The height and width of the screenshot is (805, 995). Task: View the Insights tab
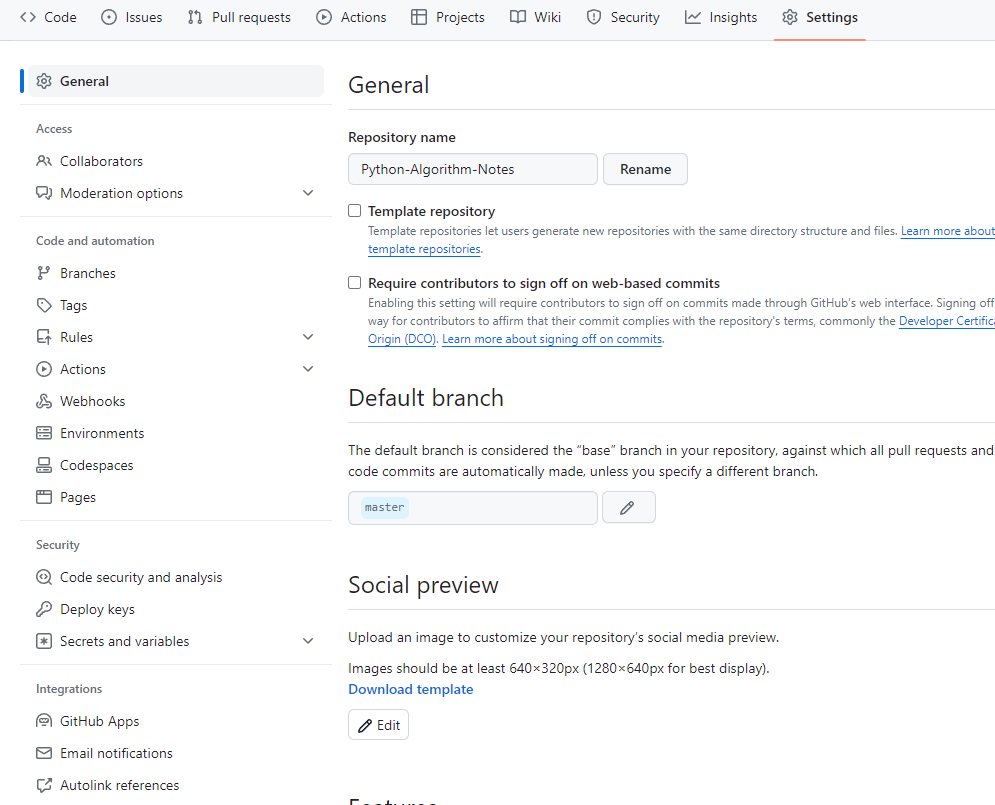click(721, 17)
